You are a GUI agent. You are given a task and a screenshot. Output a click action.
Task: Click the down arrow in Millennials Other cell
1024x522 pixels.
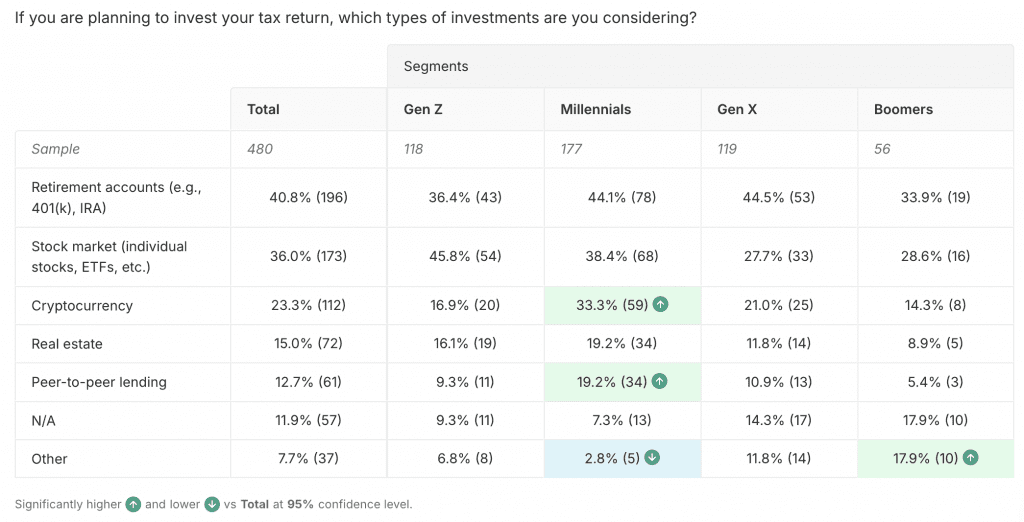pyautogui.click(x=651, y=459)
